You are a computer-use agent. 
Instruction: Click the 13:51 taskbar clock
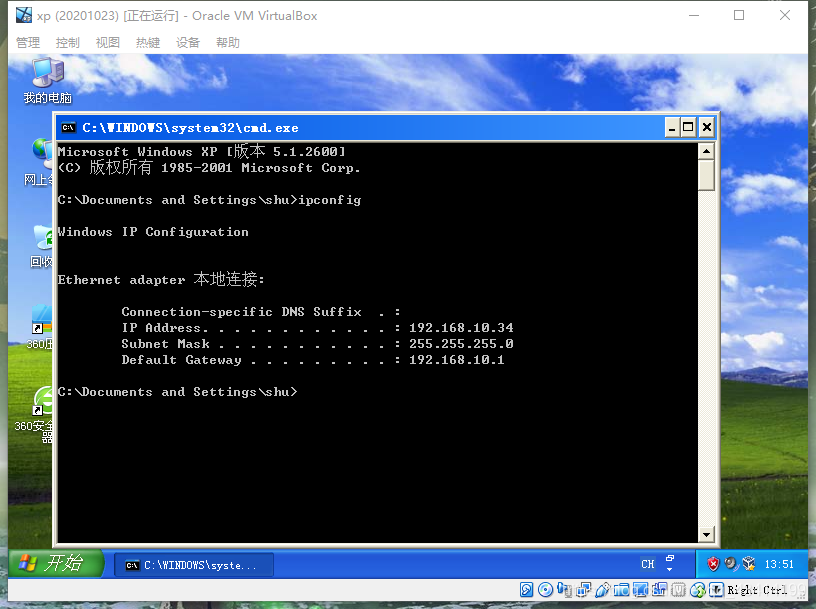point(779,564)
